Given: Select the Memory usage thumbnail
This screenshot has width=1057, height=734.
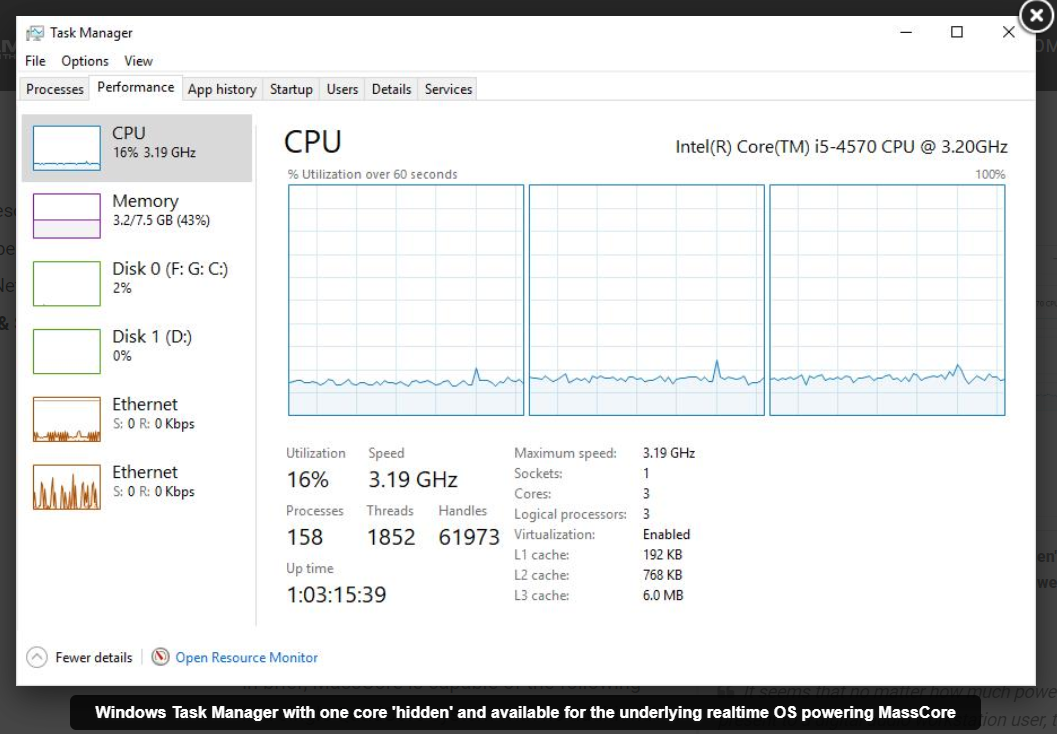Looking at the screenshot, I should pos(67,215).
